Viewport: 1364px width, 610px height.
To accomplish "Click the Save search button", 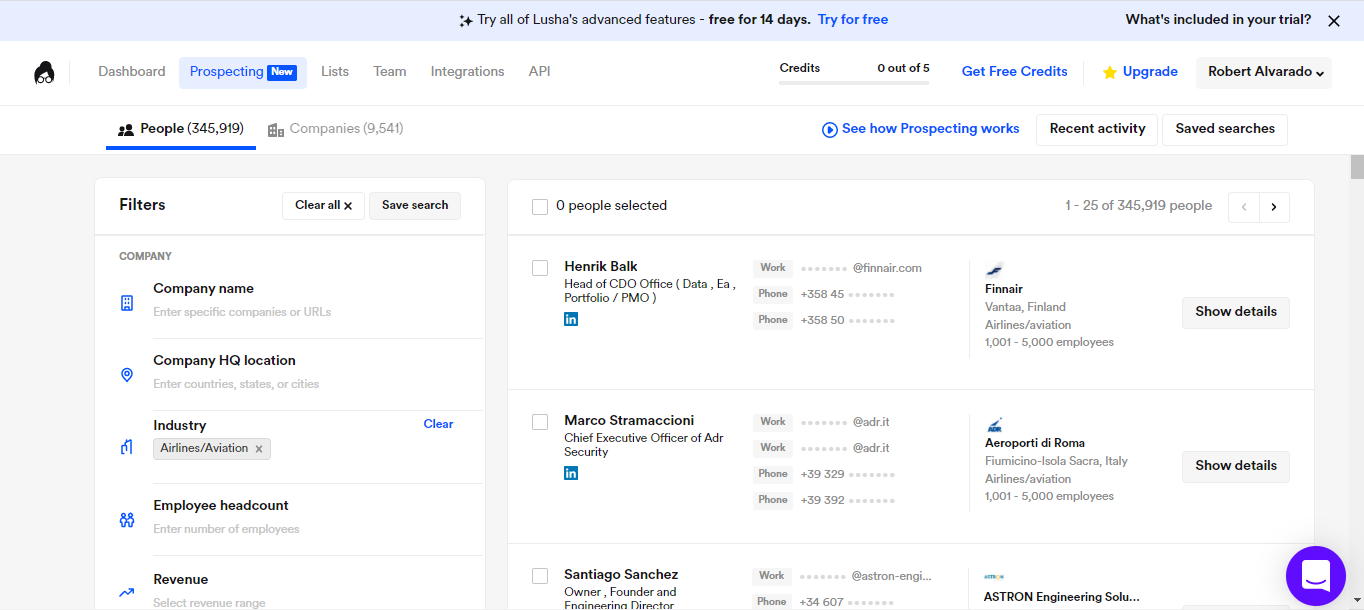I will coord(415,205).
